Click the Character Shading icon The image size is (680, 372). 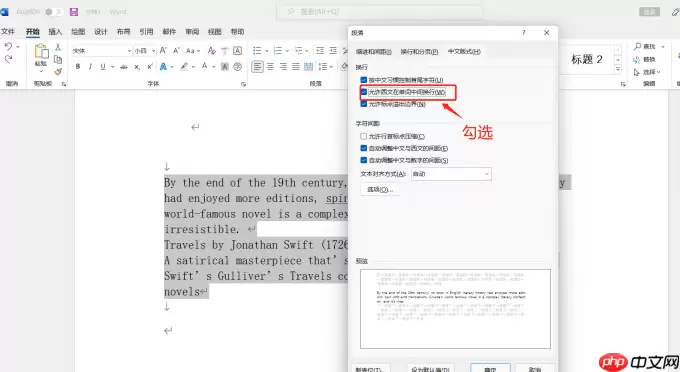click(x=225, y=67)
